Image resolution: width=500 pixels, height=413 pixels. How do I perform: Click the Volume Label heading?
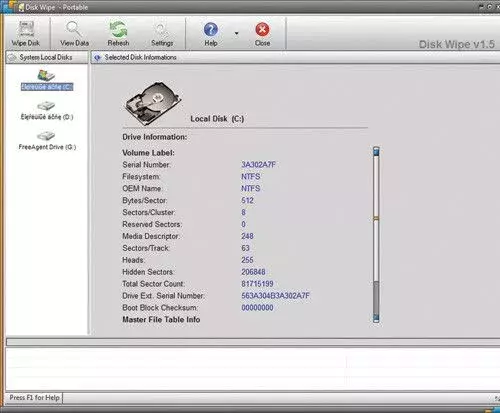(148, 153)
